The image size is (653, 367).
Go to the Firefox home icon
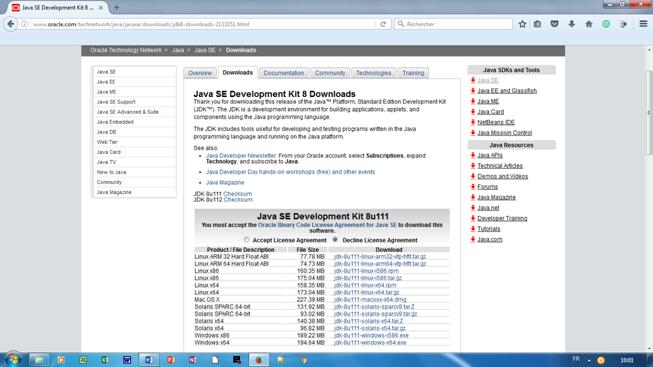(x=589, y=24)
